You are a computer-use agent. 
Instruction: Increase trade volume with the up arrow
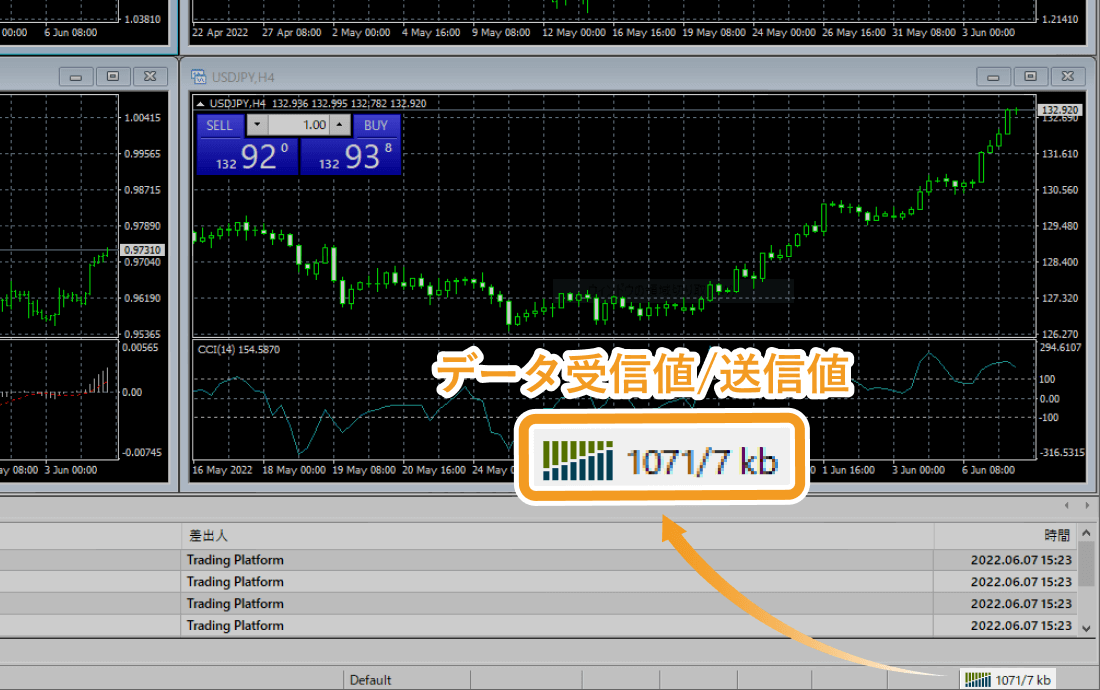click(x=340, y=125)
